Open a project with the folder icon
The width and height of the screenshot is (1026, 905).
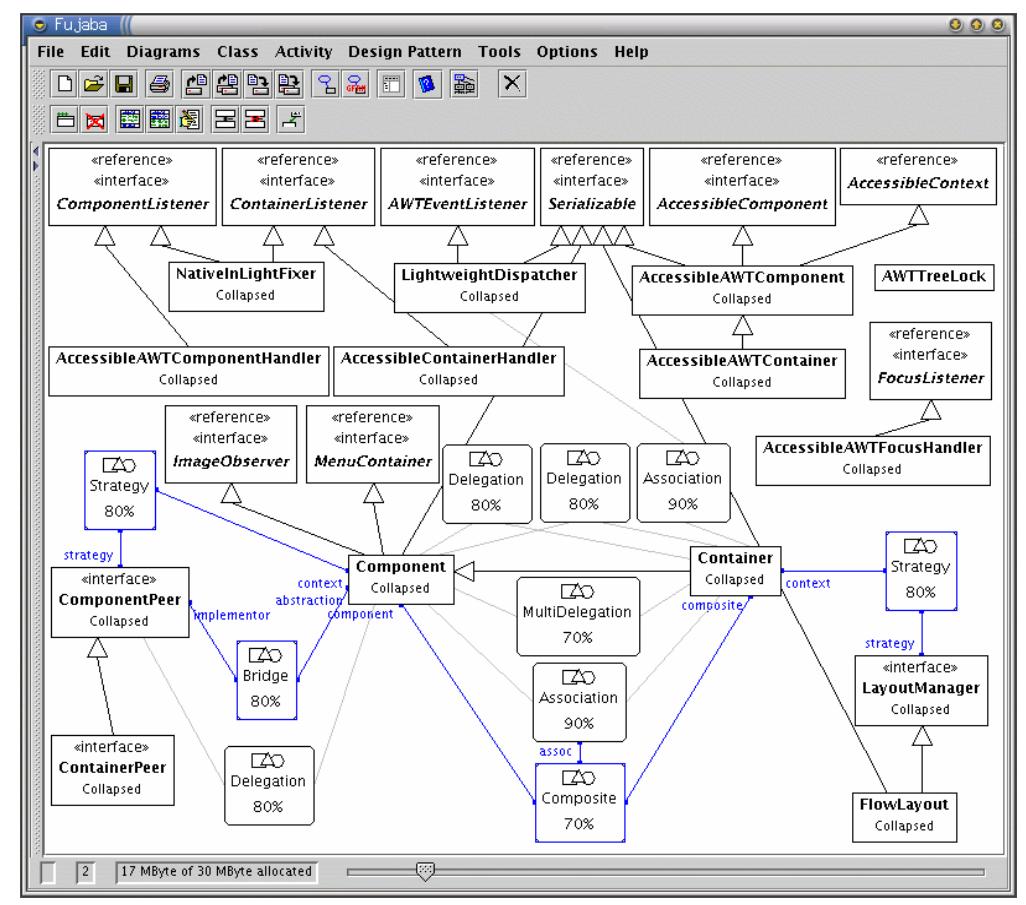tap(94, 84)
